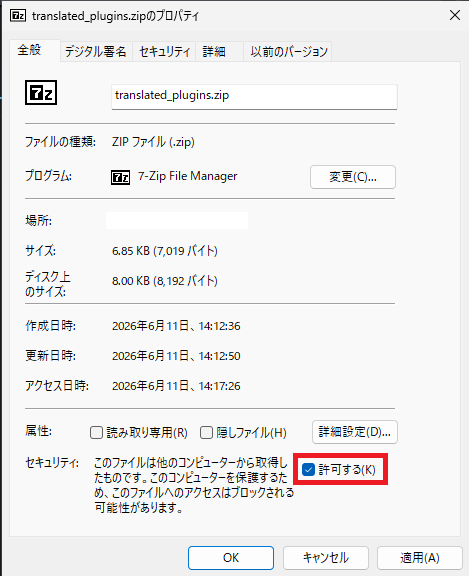The image size is (469, 576).
Task: Apply changes with 適用(A) button
Action: tap(420, 558)
